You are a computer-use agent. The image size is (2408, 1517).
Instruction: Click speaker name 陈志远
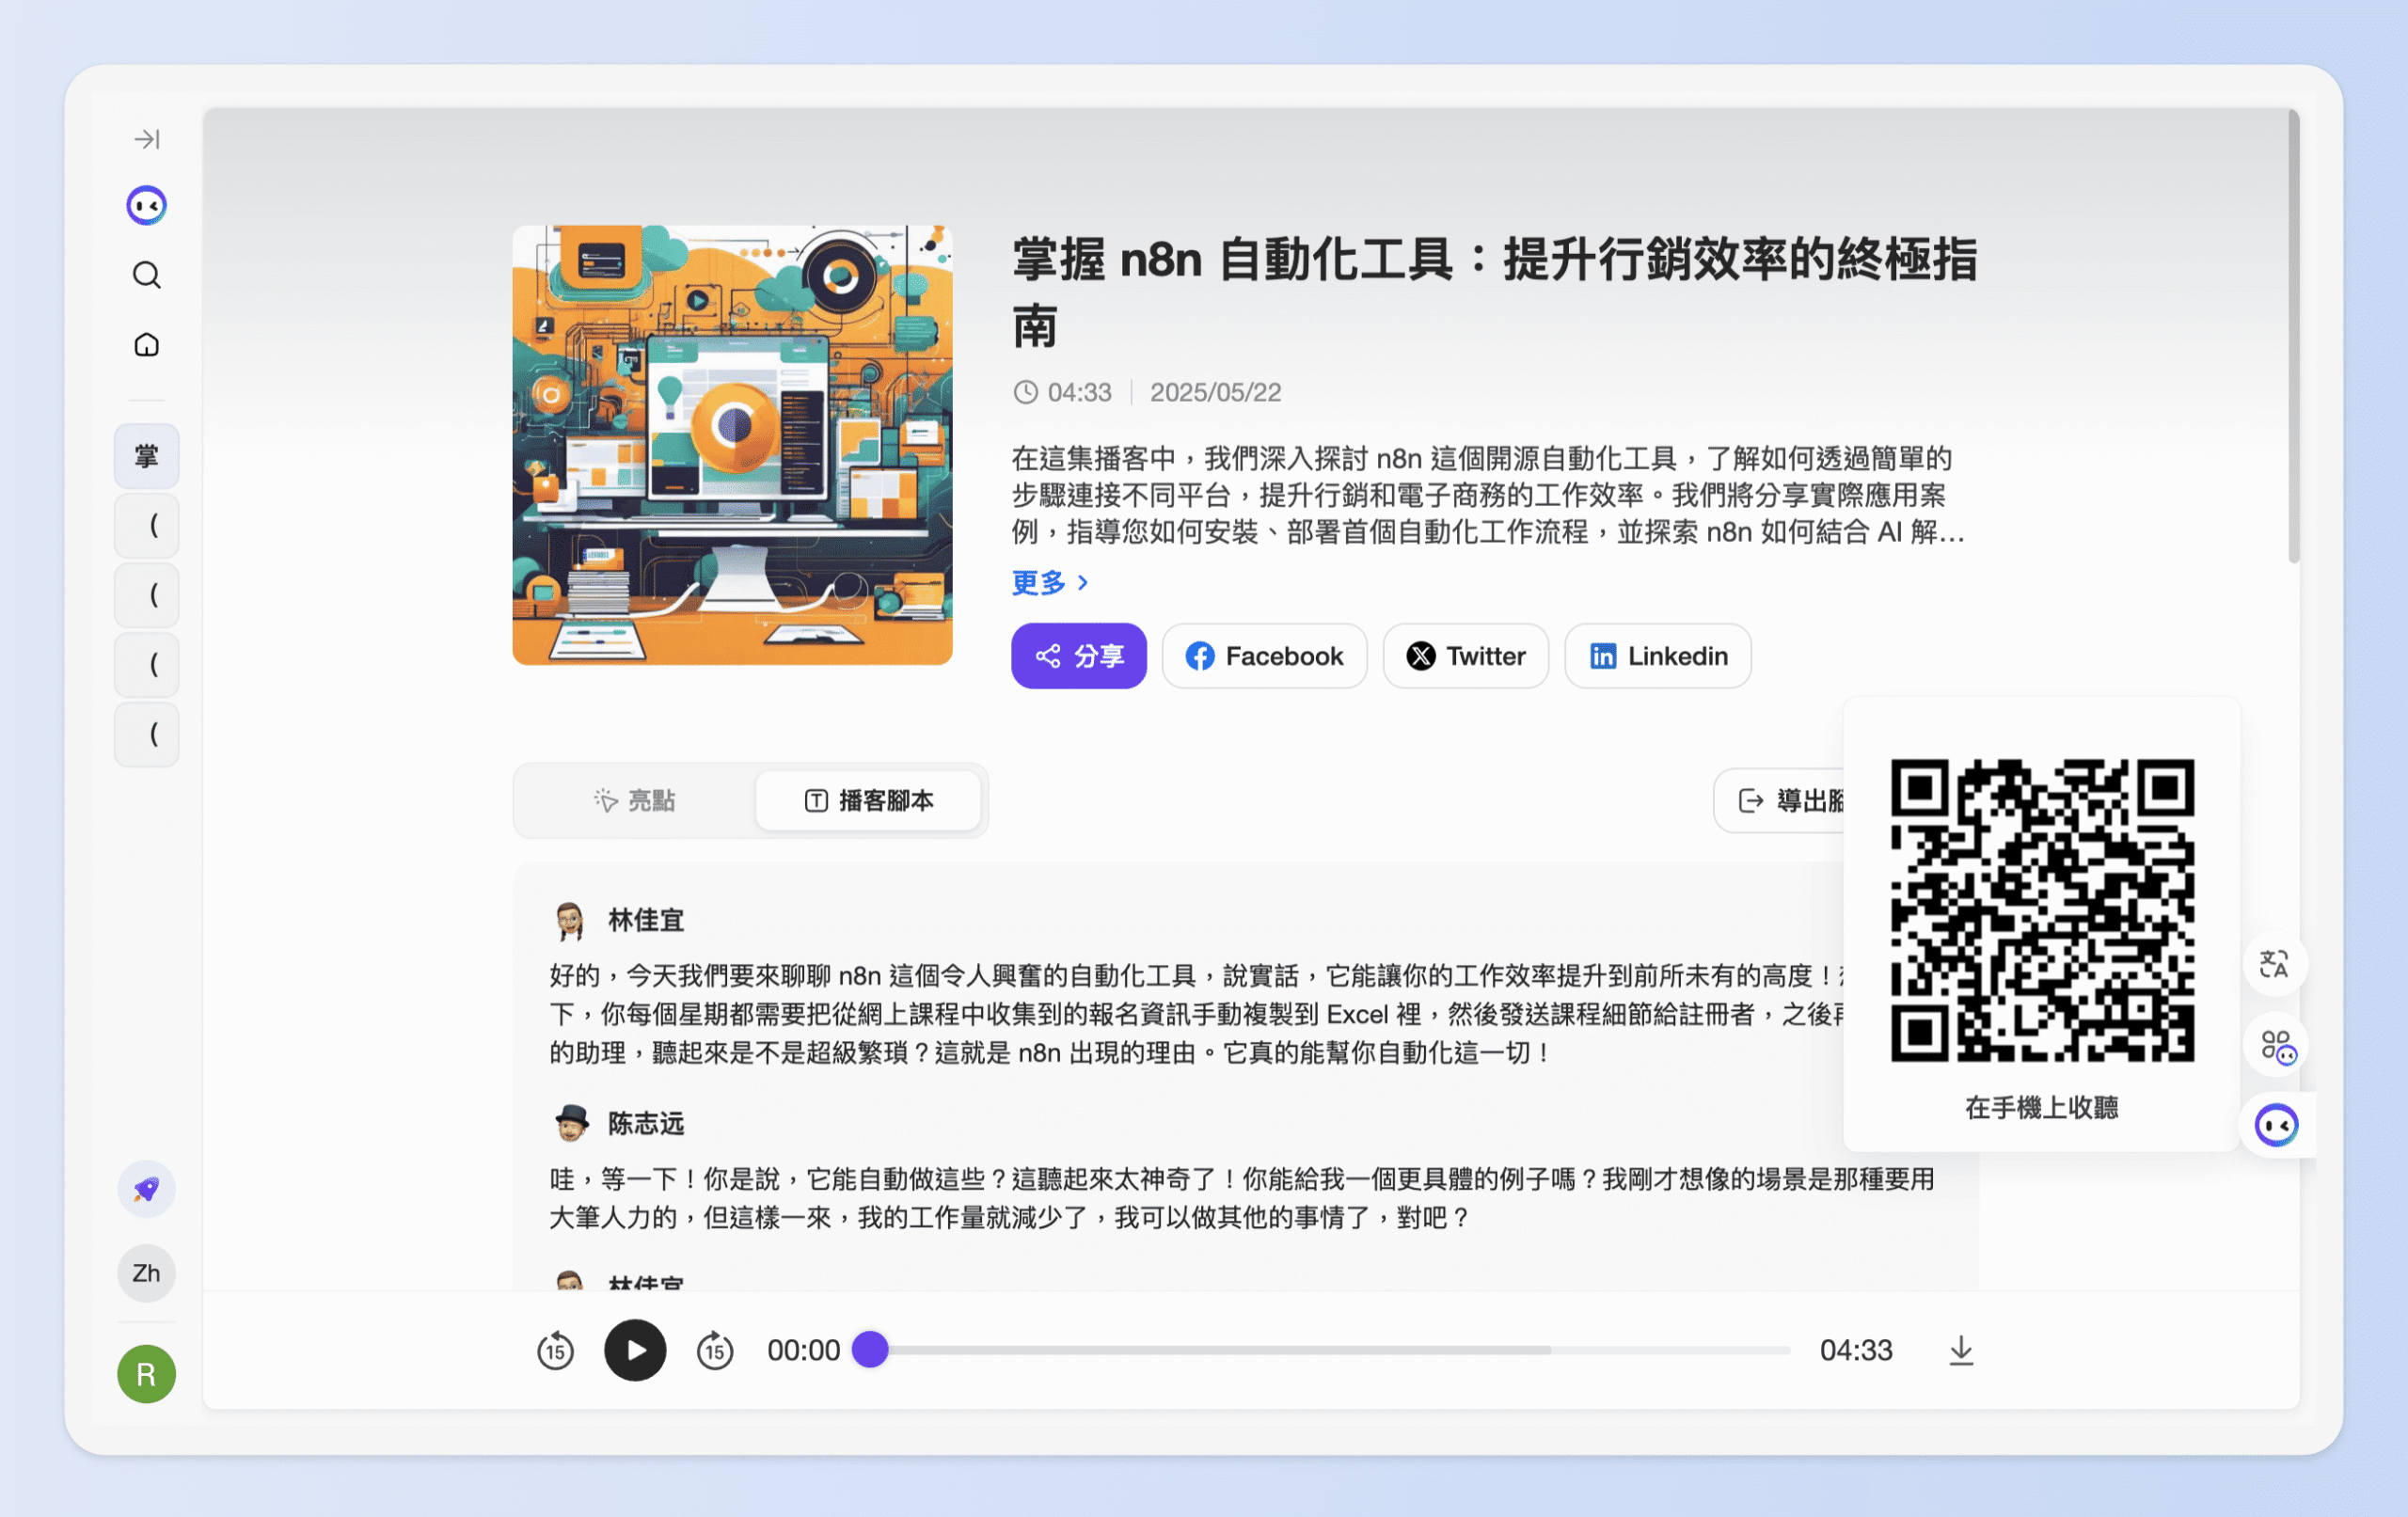(x=646, y=1124)
